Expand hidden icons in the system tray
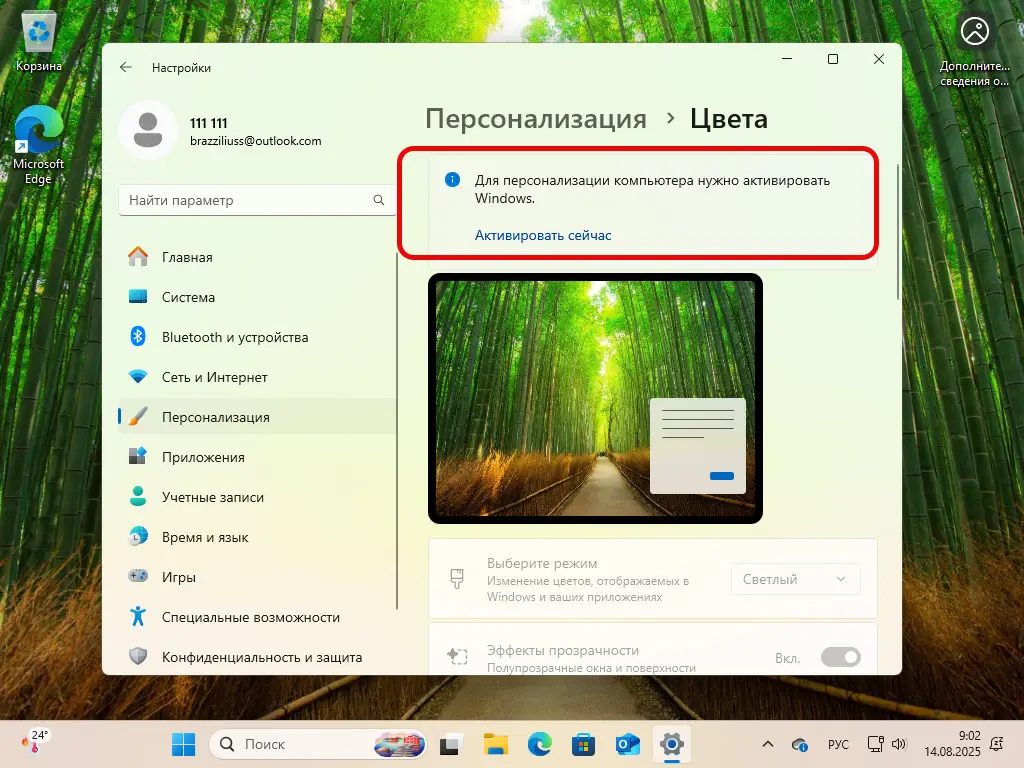 click(x=767, y=744)
